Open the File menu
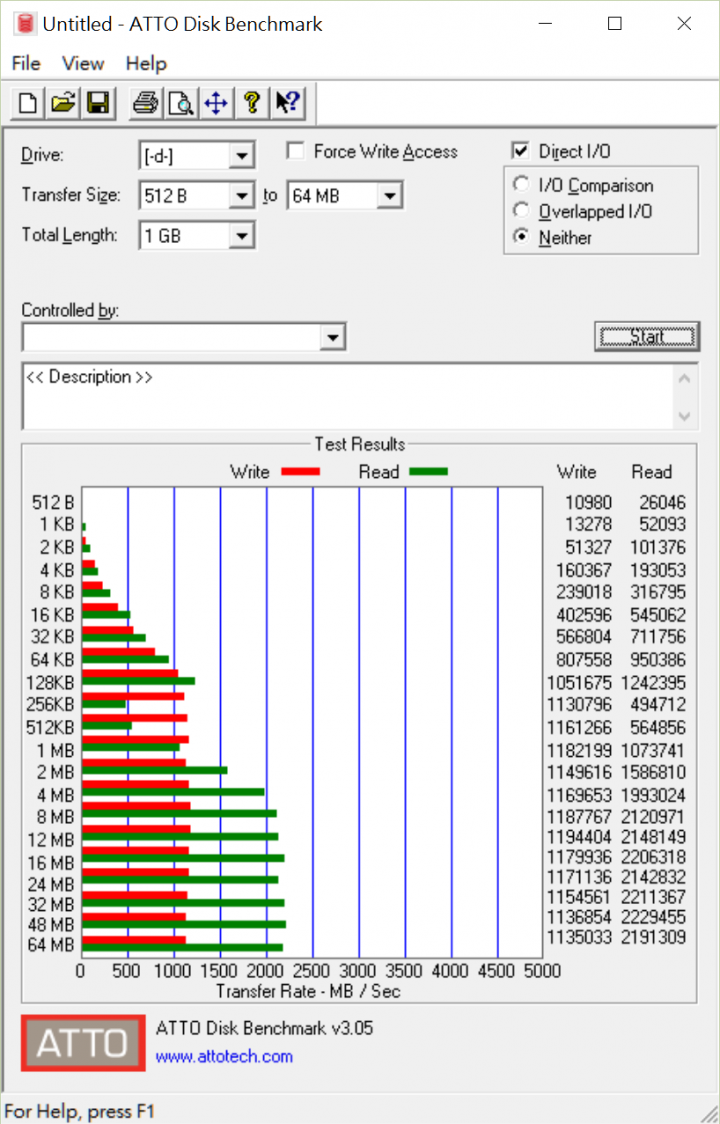 click(26, 63)
